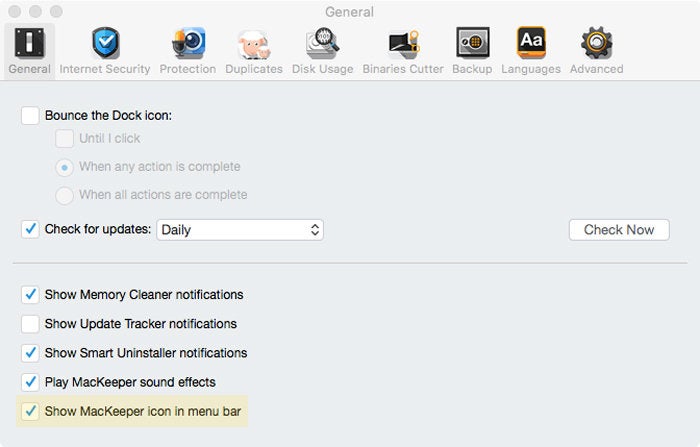This screenshot has height=447, width=700.
Task: Open Backup safe icon pane
Action: (473, 43)
